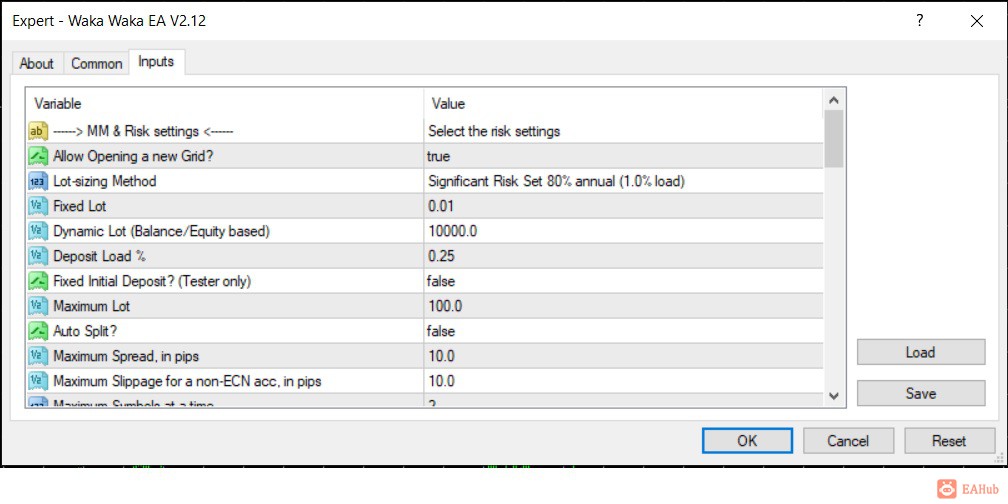Click the Maximum Lot value 100.0
The image size is (1008, 504).
[x=445, y=306]
